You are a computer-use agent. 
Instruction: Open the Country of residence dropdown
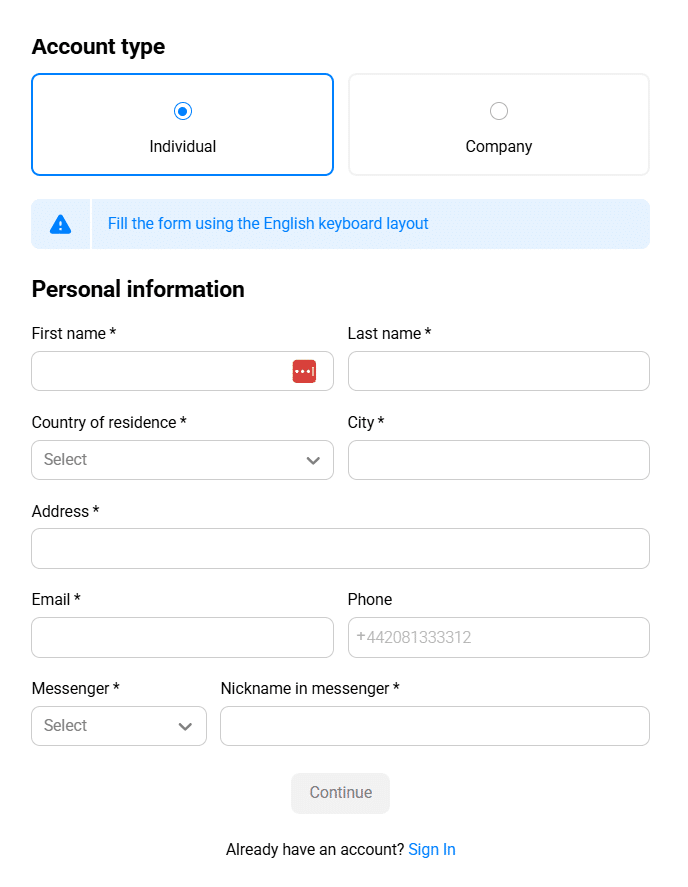coord(170,460)
